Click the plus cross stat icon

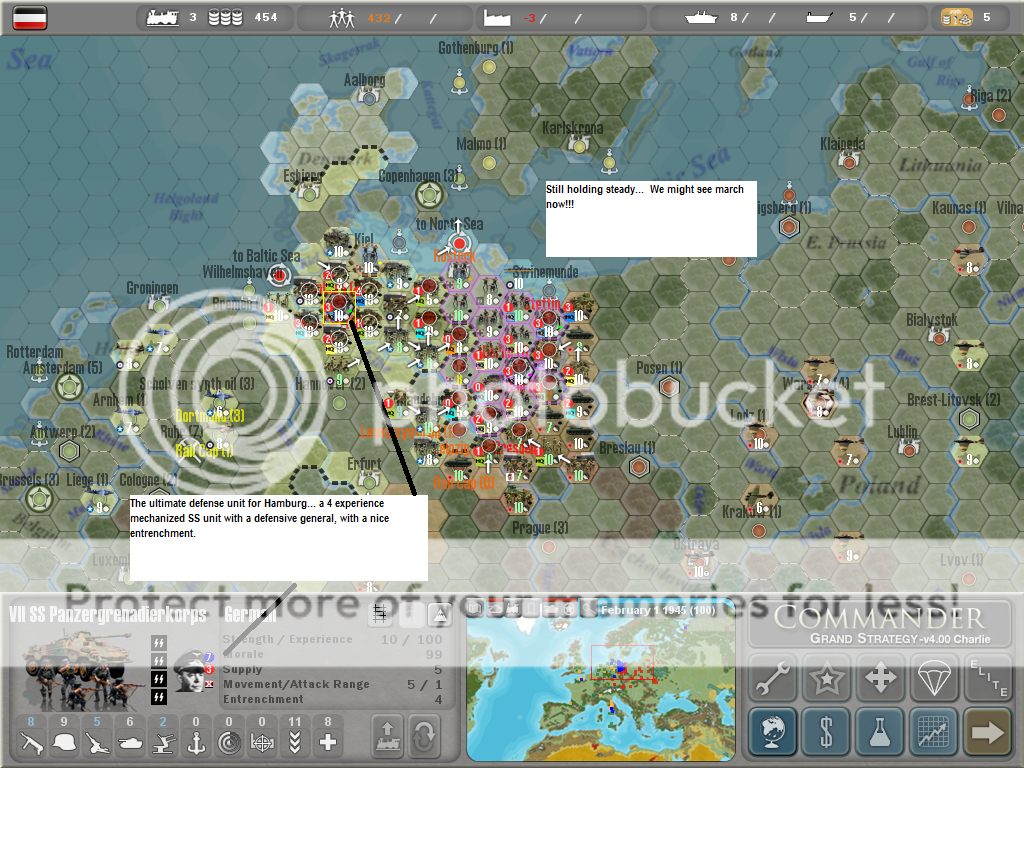[x=328, y=743]
